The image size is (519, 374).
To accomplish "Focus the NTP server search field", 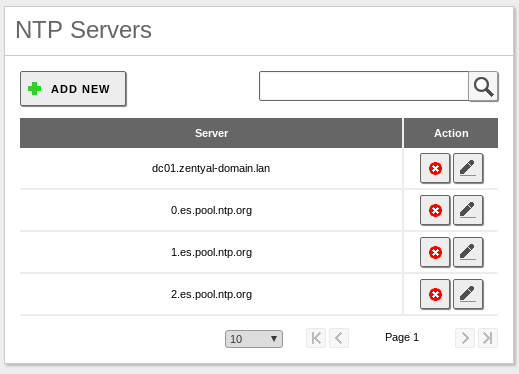I will [364, 86].
